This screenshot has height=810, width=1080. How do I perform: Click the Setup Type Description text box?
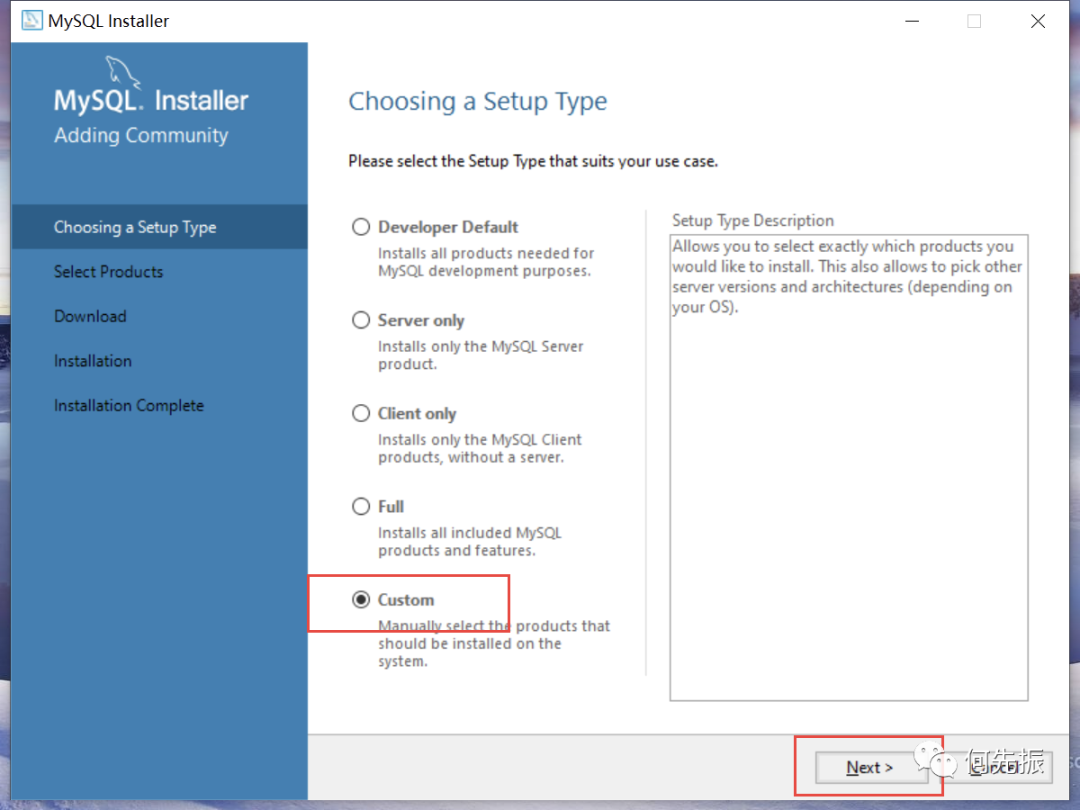[x=849, y=468]
